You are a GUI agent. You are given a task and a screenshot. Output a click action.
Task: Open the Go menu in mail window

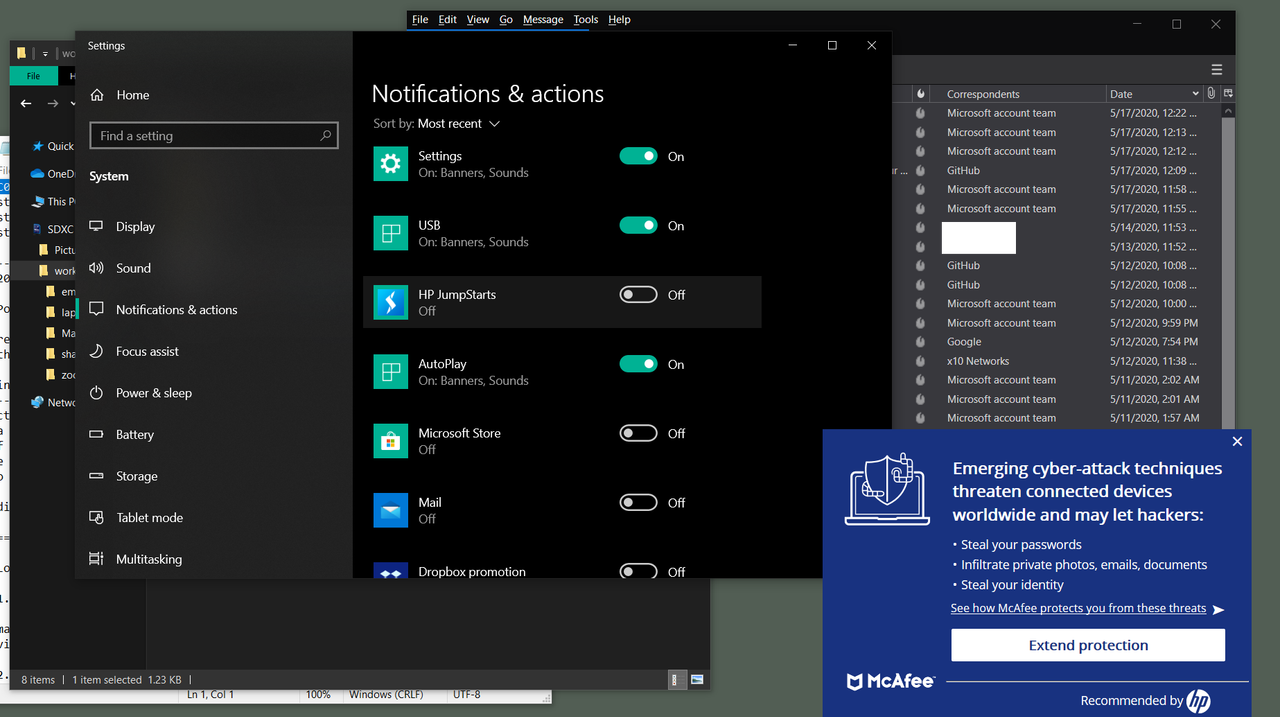pyautogui.click(x=506, y=19)
